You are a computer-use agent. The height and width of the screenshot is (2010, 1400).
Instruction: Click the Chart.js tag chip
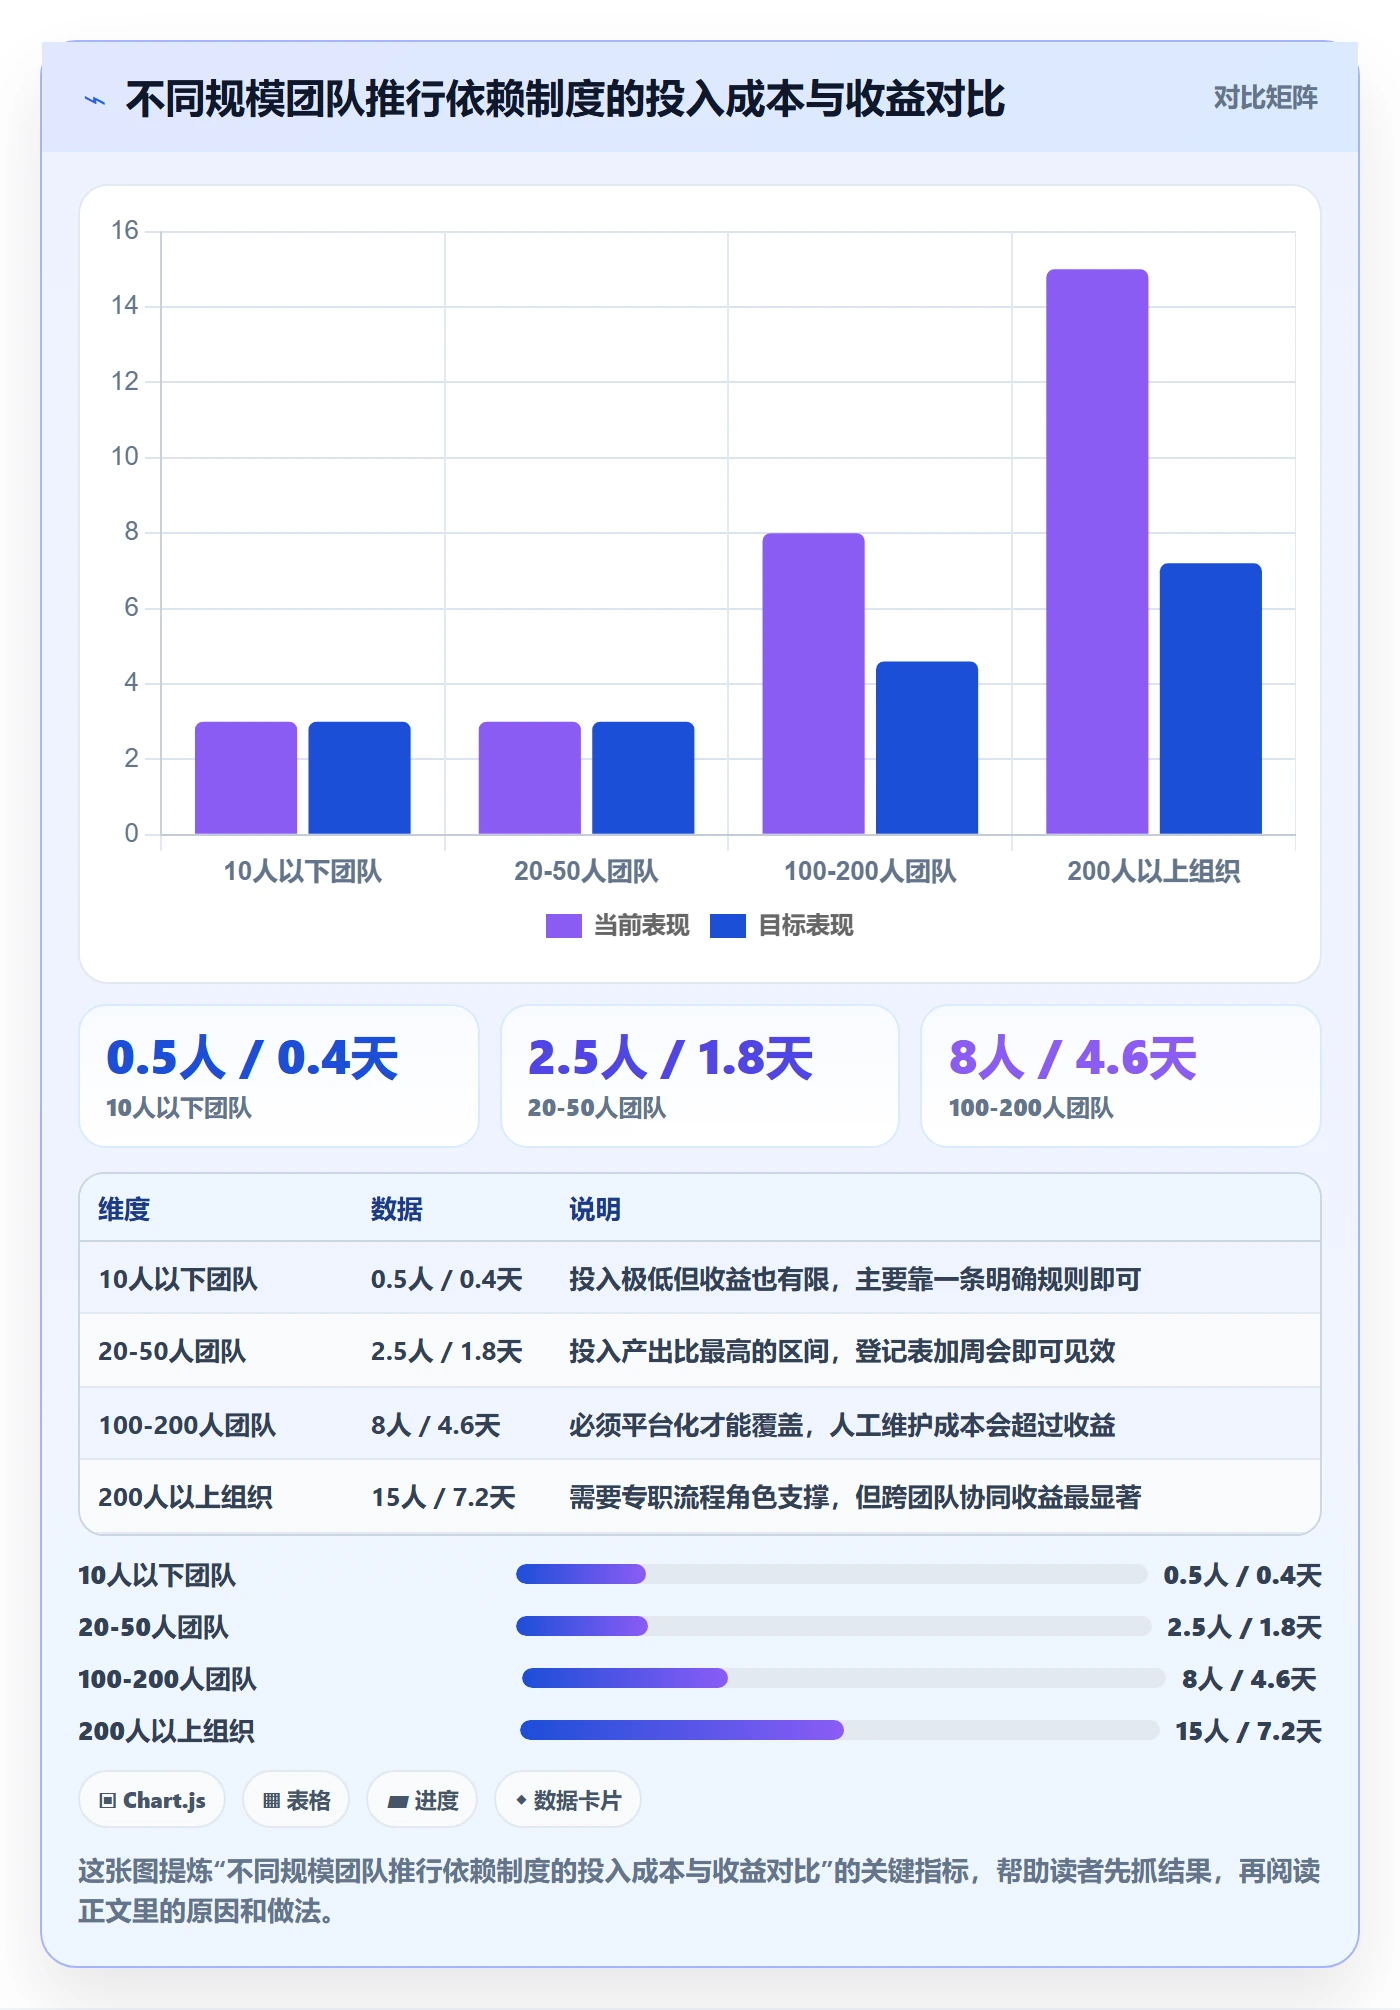152,1800
